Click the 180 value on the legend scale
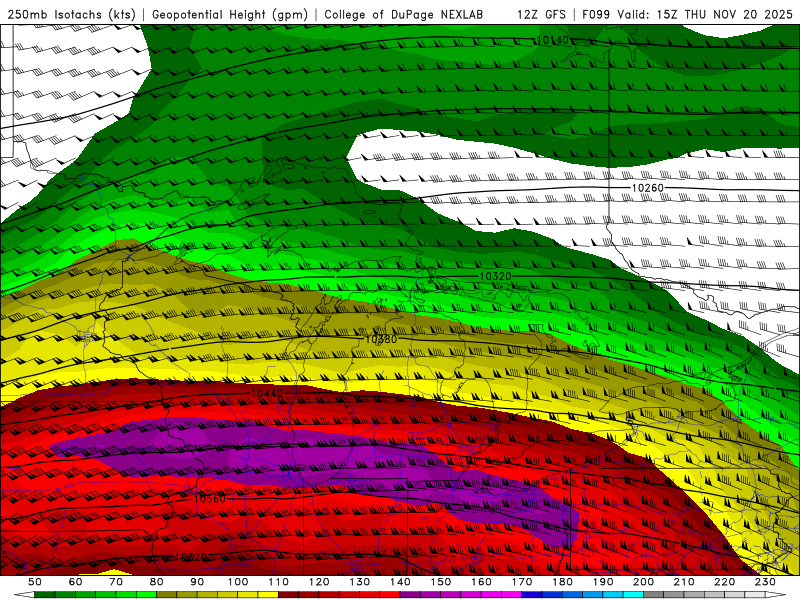The height and width of the screenshot is (600, 800). pyautogui.click(x=562, y=582)
